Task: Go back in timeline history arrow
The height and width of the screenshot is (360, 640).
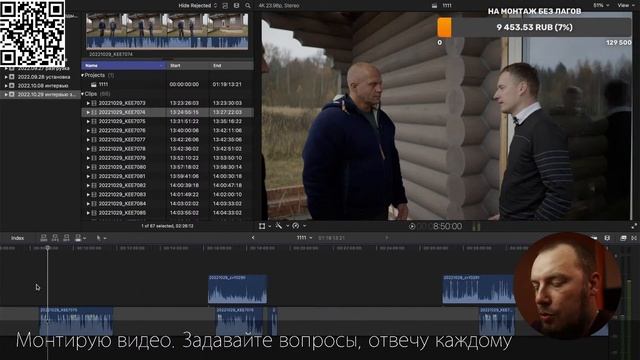Action: pos(253,238)
